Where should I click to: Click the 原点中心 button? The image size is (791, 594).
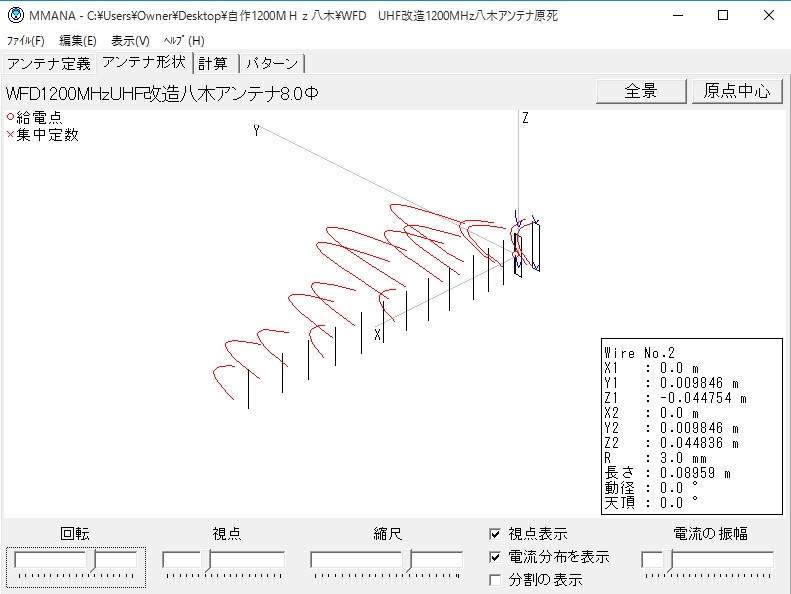click(737, 91)
